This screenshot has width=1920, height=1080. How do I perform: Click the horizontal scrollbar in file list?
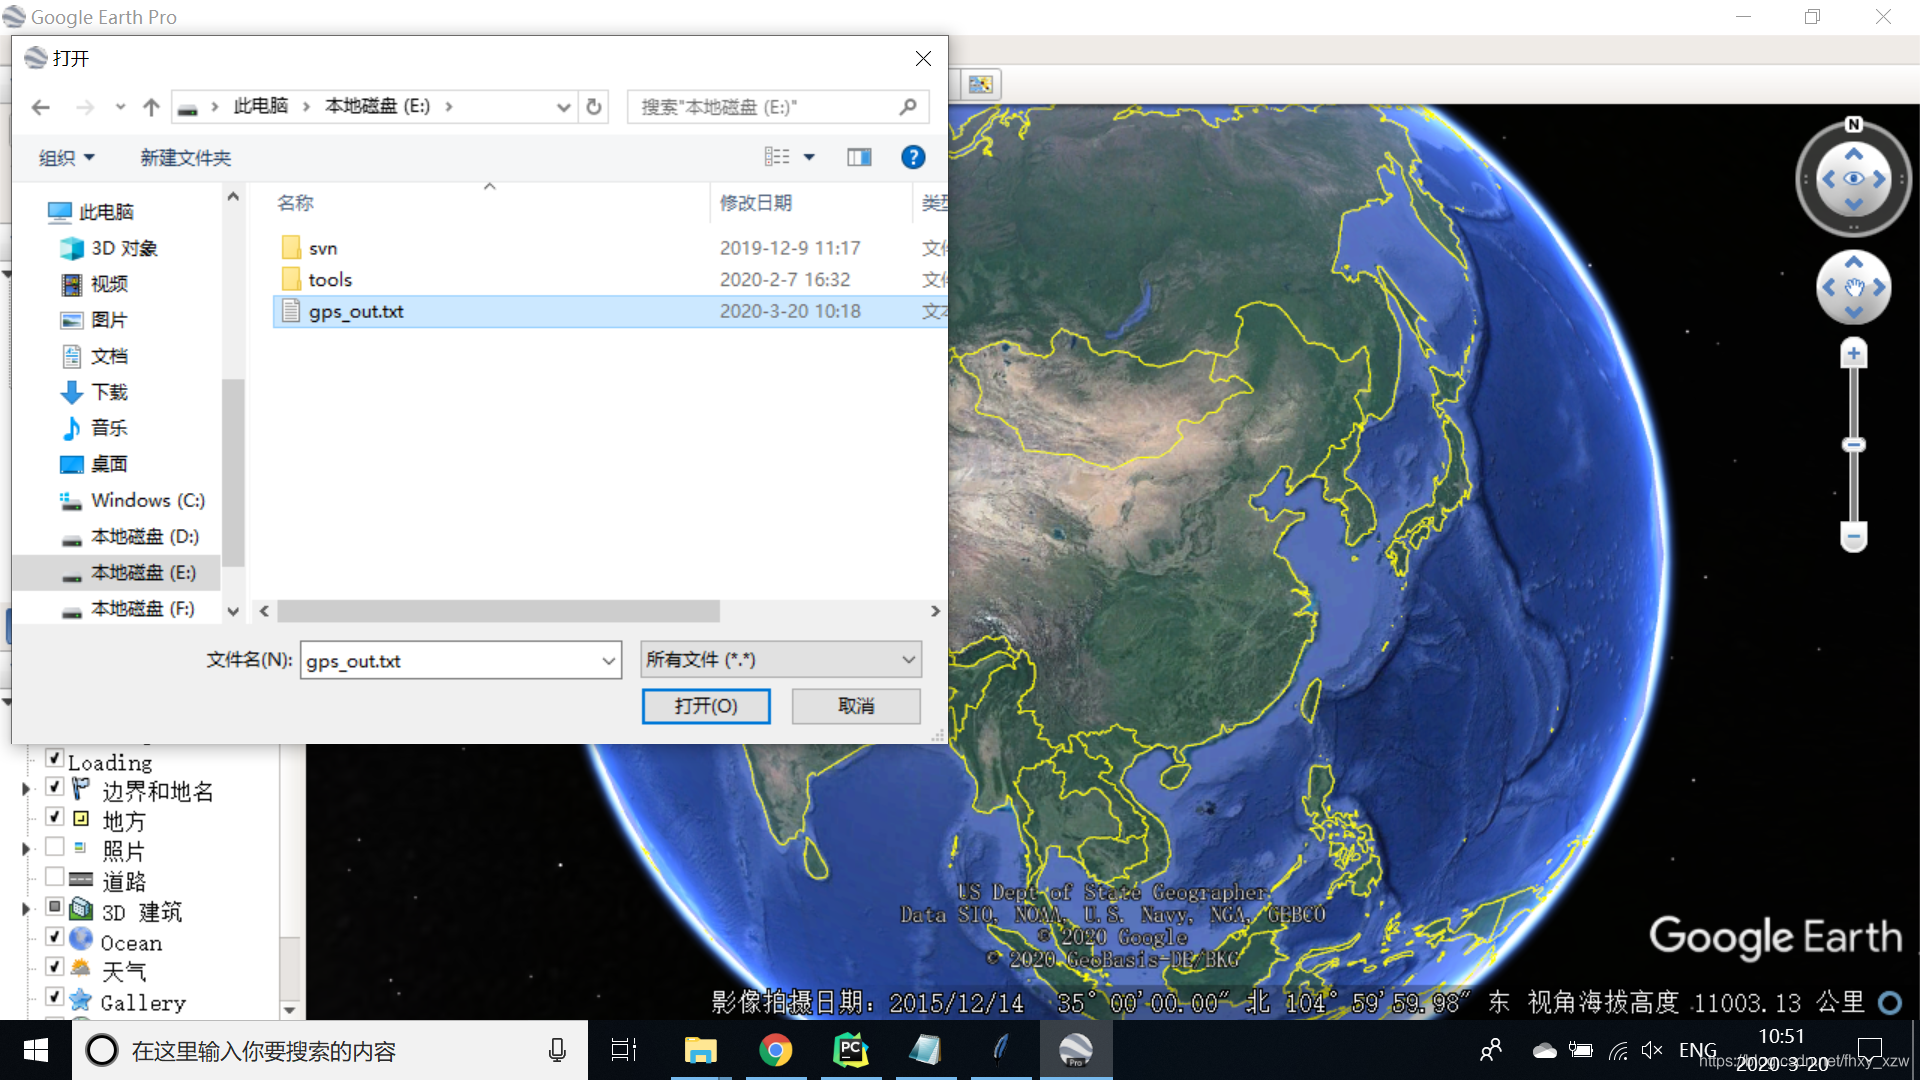click(x=498, y=611)
